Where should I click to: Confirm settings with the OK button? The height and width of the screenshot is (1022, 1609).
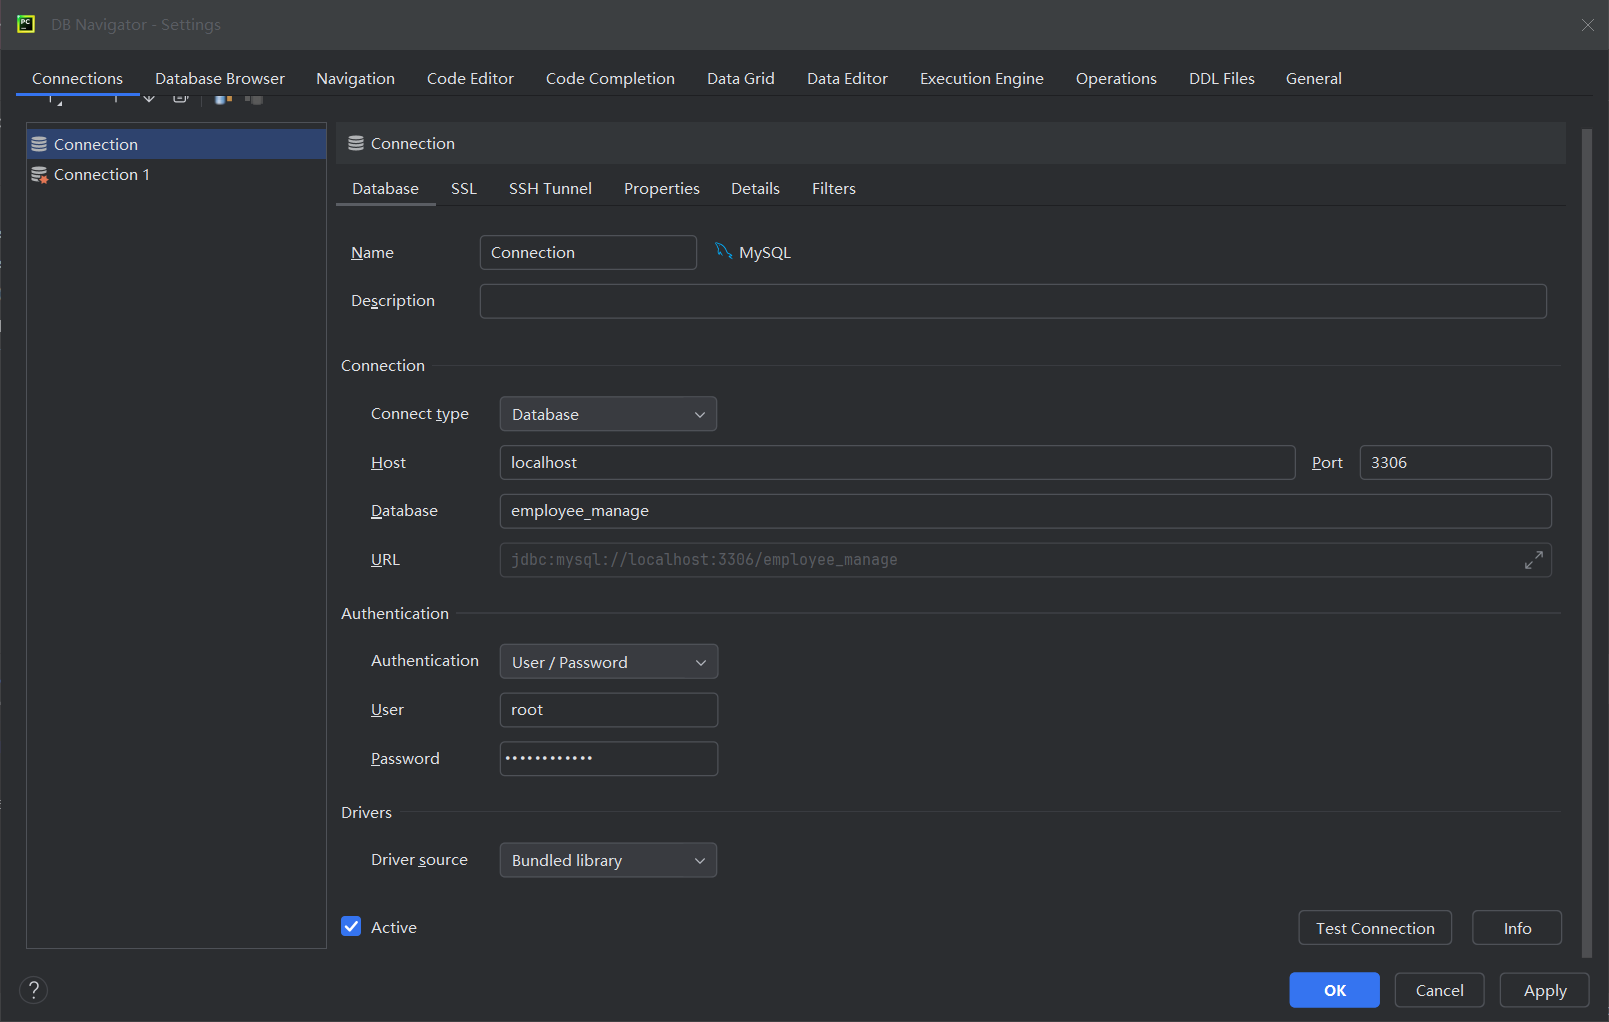pos(1335,990)
